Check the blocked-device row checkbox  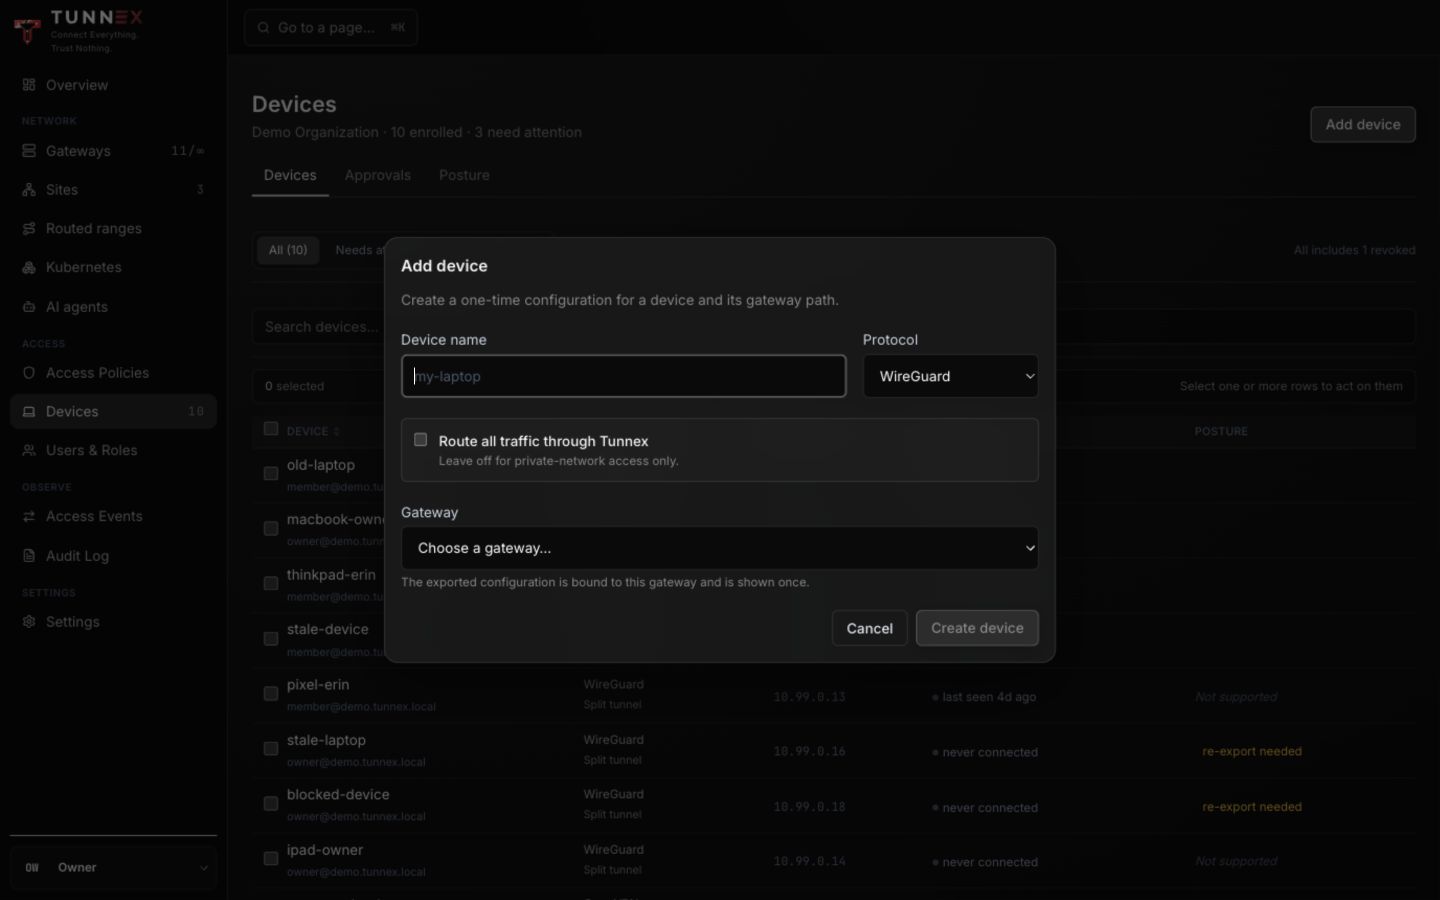click(271, 803)
